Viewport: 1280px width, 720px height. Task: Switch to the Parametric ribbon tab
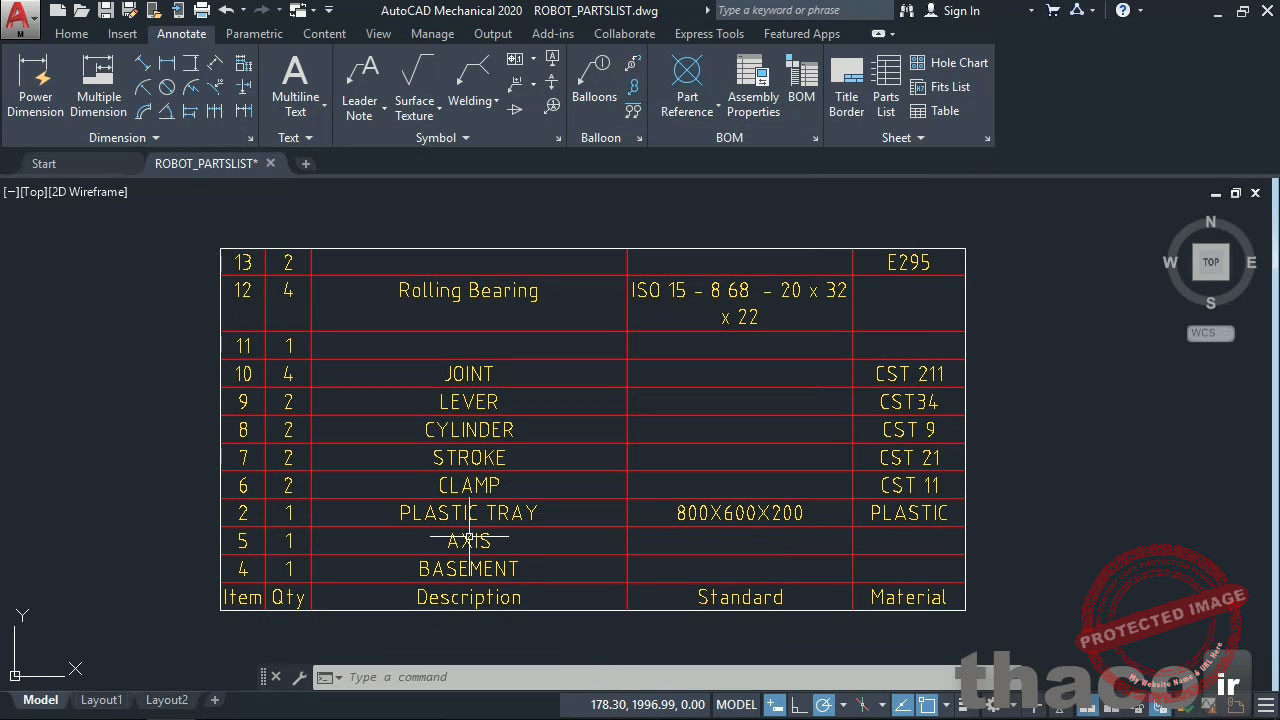pyautogui.click(x=254, y=33)
